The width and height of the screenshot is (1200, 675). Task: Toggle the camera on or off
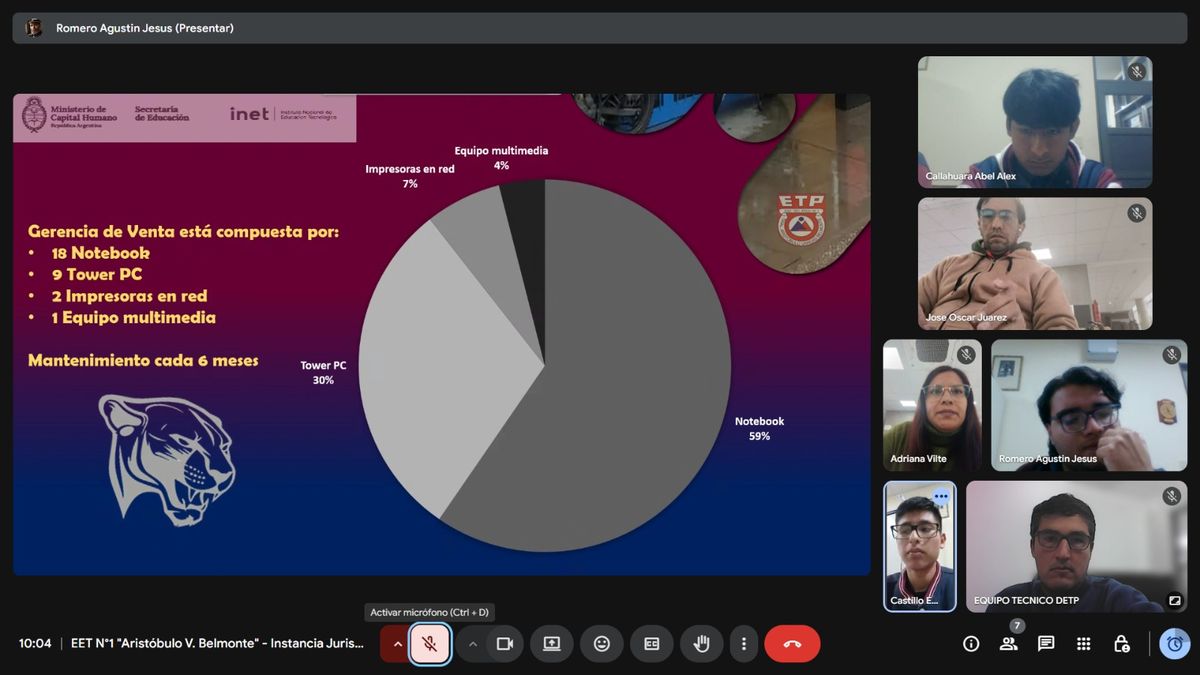(x=505, y=644)
